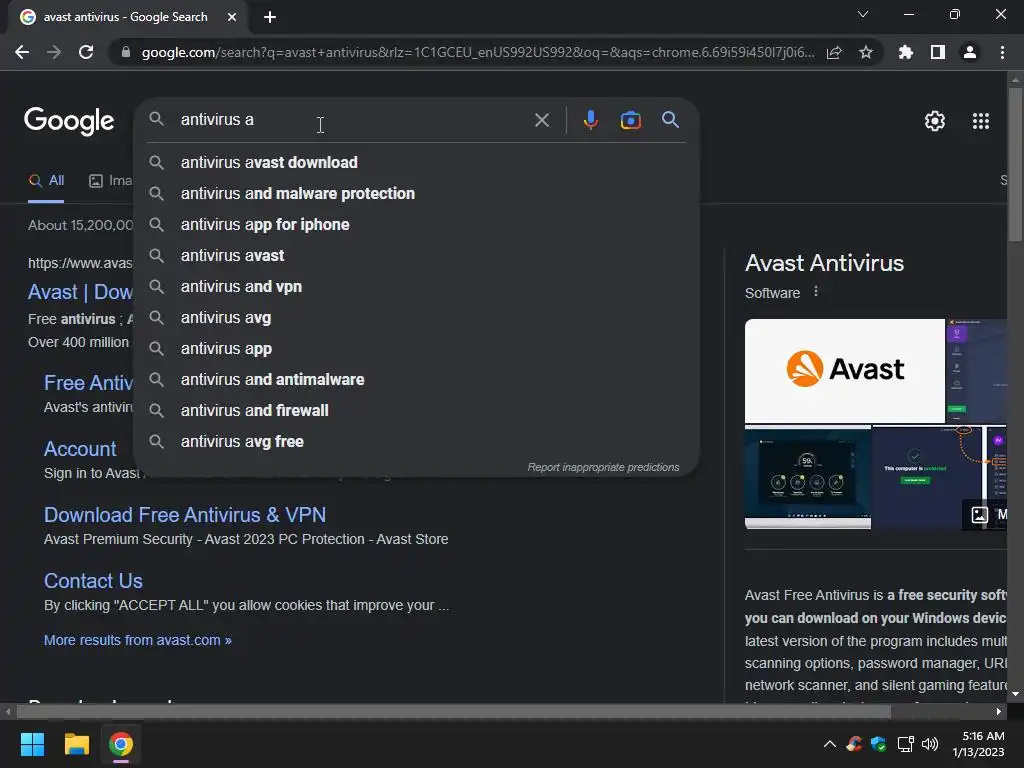This screenshot has width=1024, height=768.
Task: Select suggestion antivirus and vpn
Action: coord(416,287)
